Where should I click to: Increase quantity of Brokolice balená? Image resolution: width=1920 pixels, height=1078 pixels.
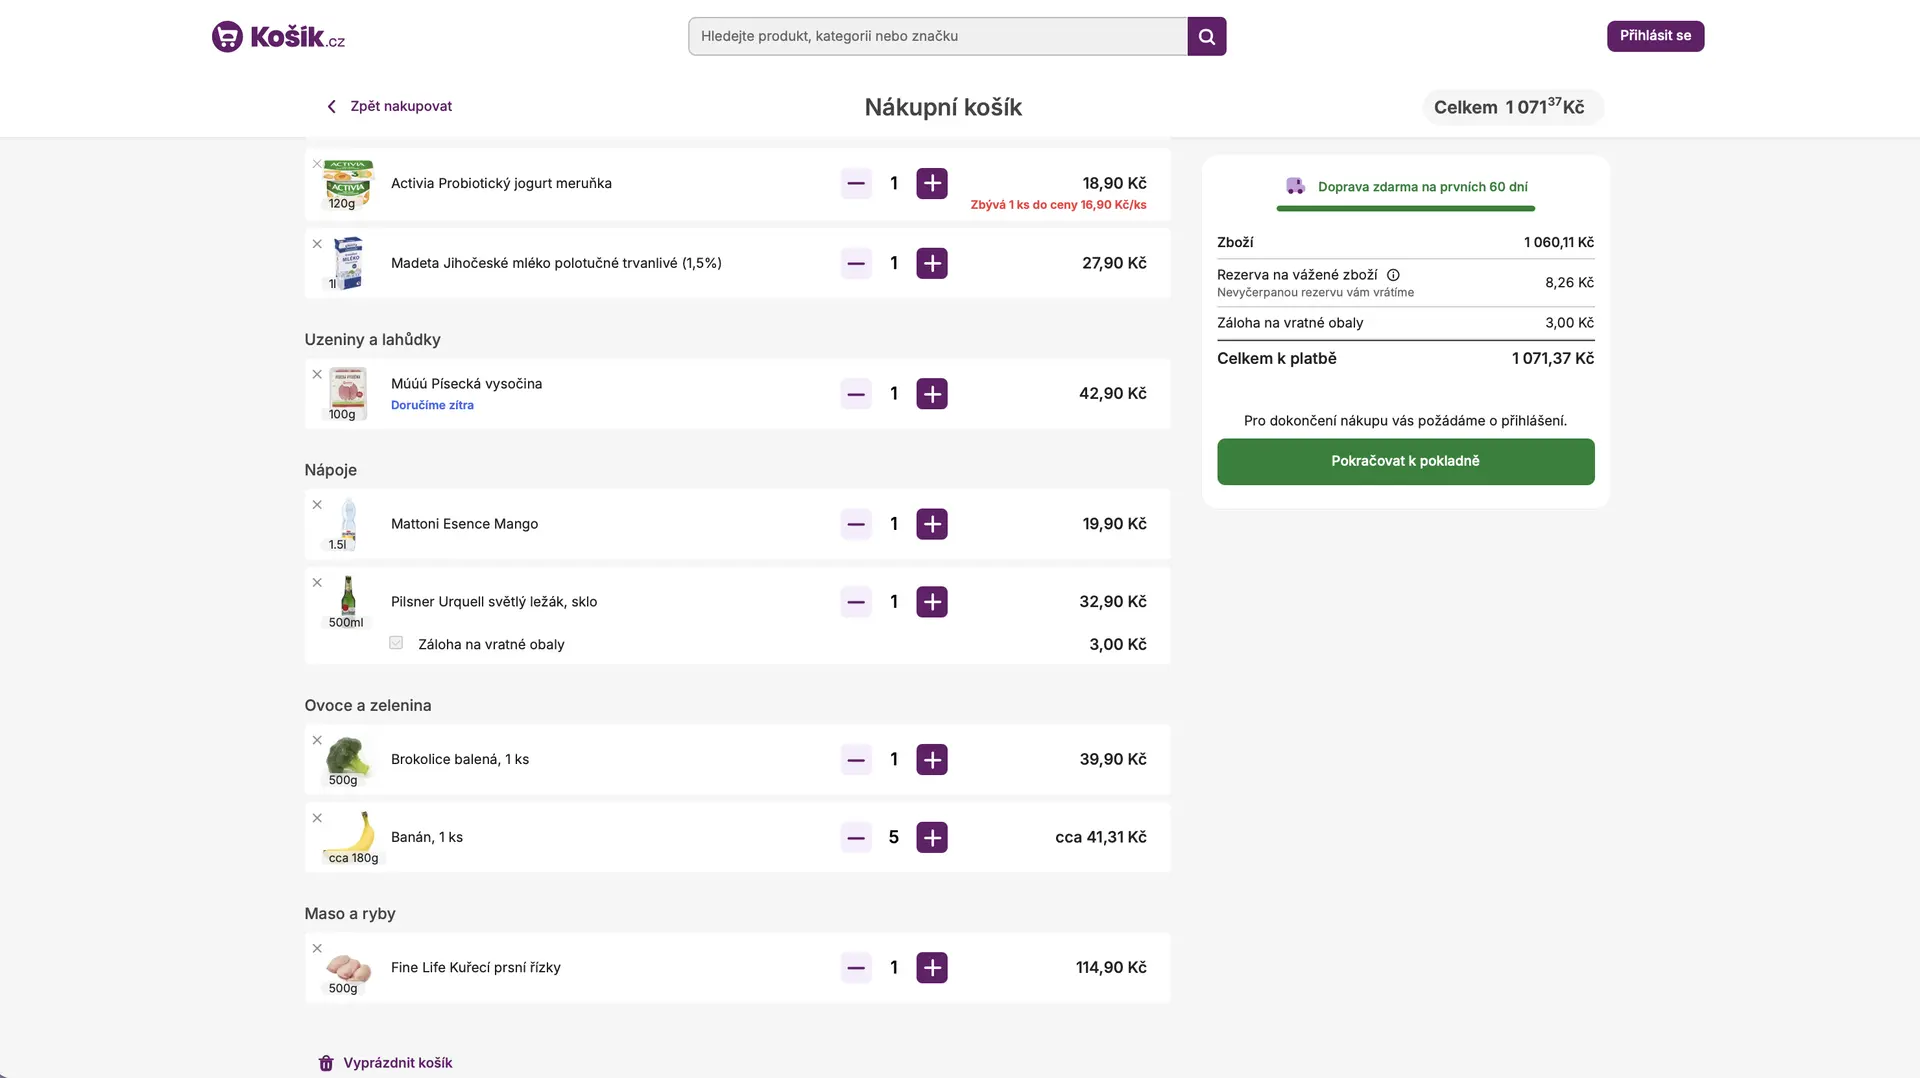click(x=932, y=760)
